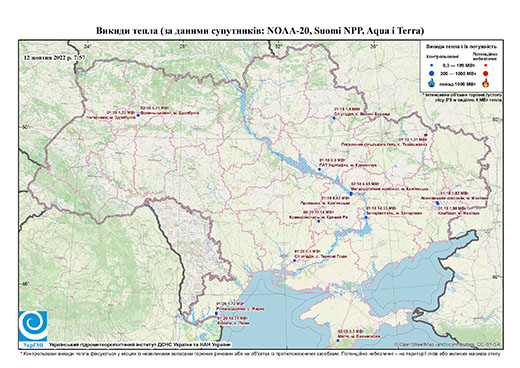This screenshot has height=368, width=520.
Task: Select the red heat marker in Luhansk region
Action: (425, 135)
